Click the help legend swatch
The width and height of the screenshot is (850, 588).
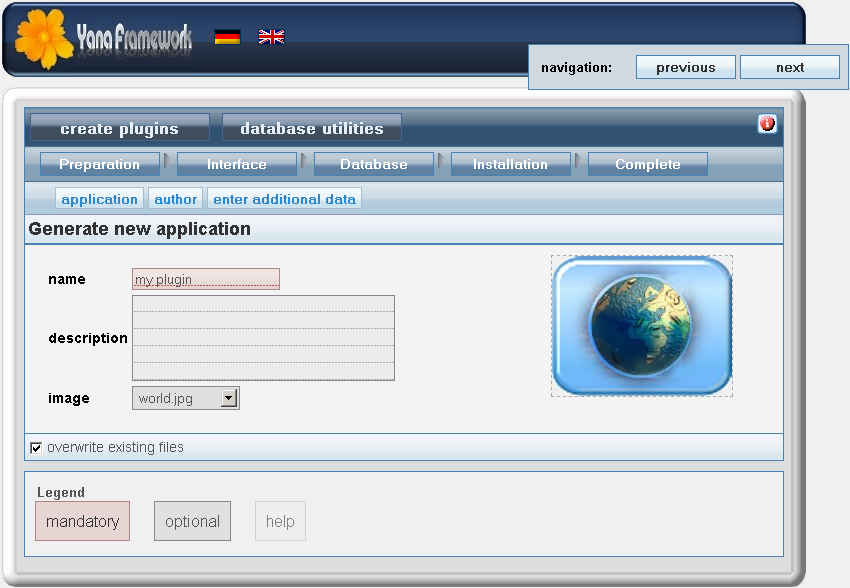pos(280,521)
